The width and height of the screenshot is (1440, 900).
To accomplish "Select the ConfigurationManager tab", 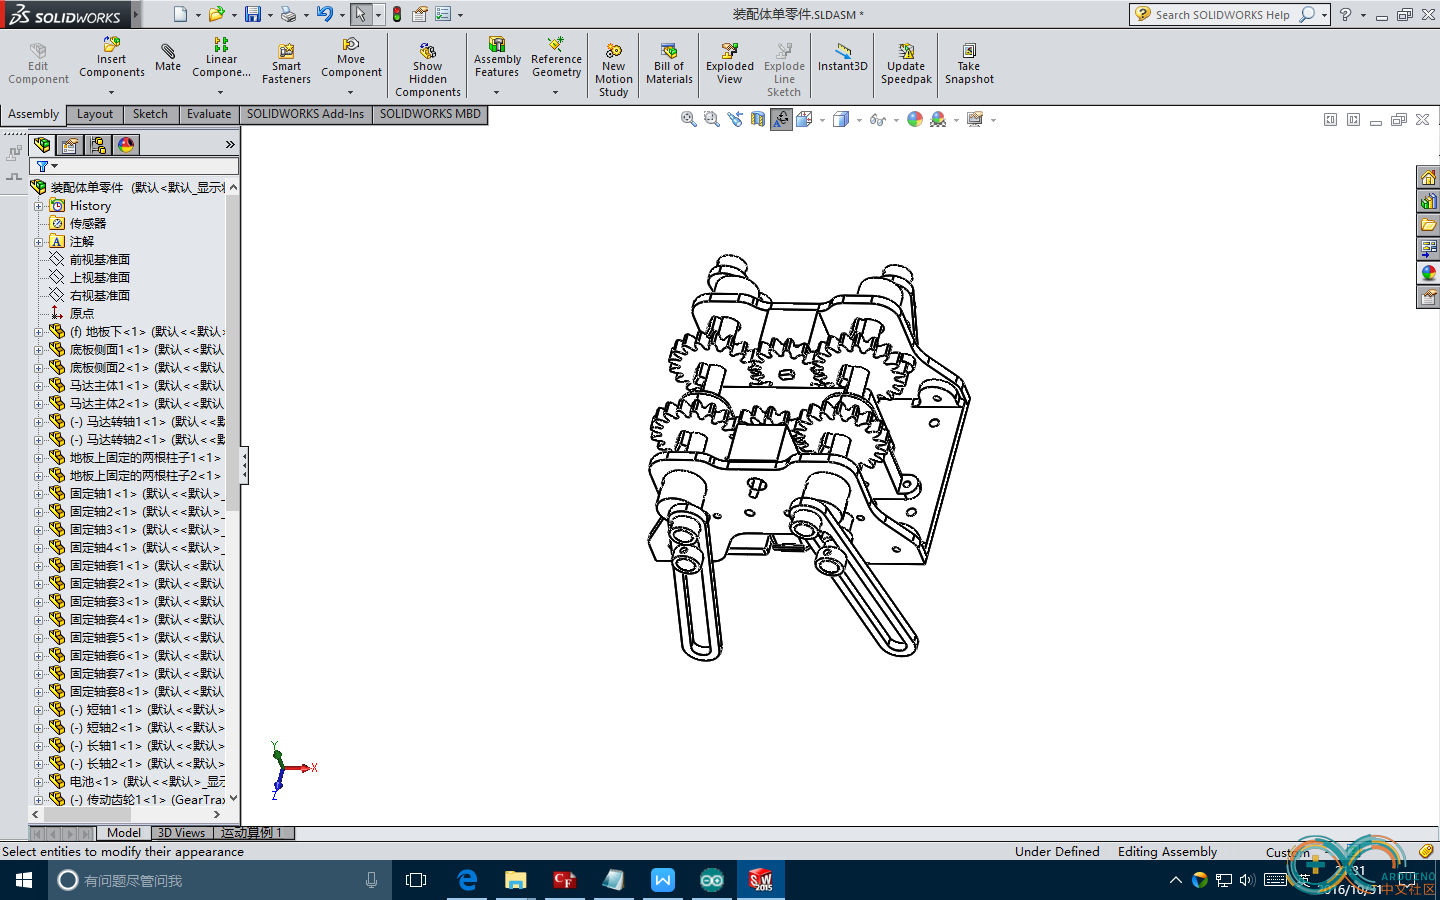I will click(98, 145).
